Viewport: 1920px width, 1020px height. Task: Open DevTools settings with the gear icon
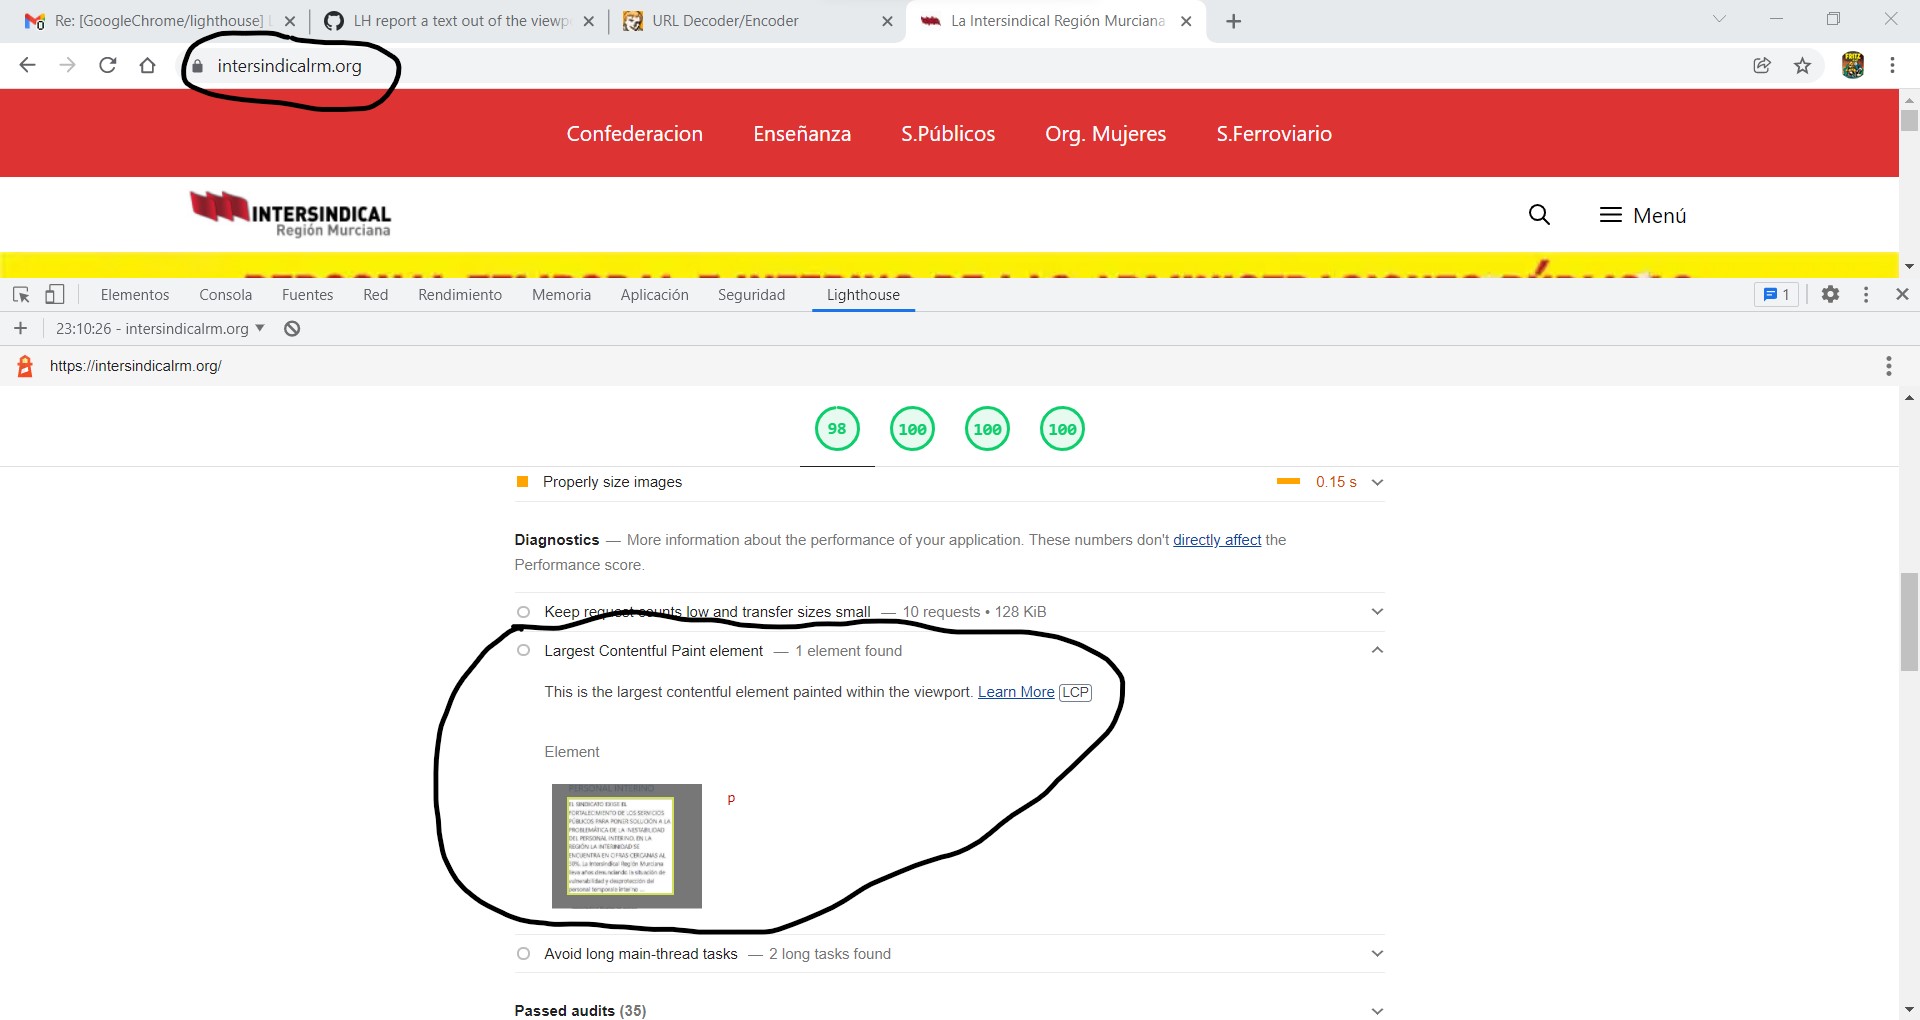(x=1831, y=294)
